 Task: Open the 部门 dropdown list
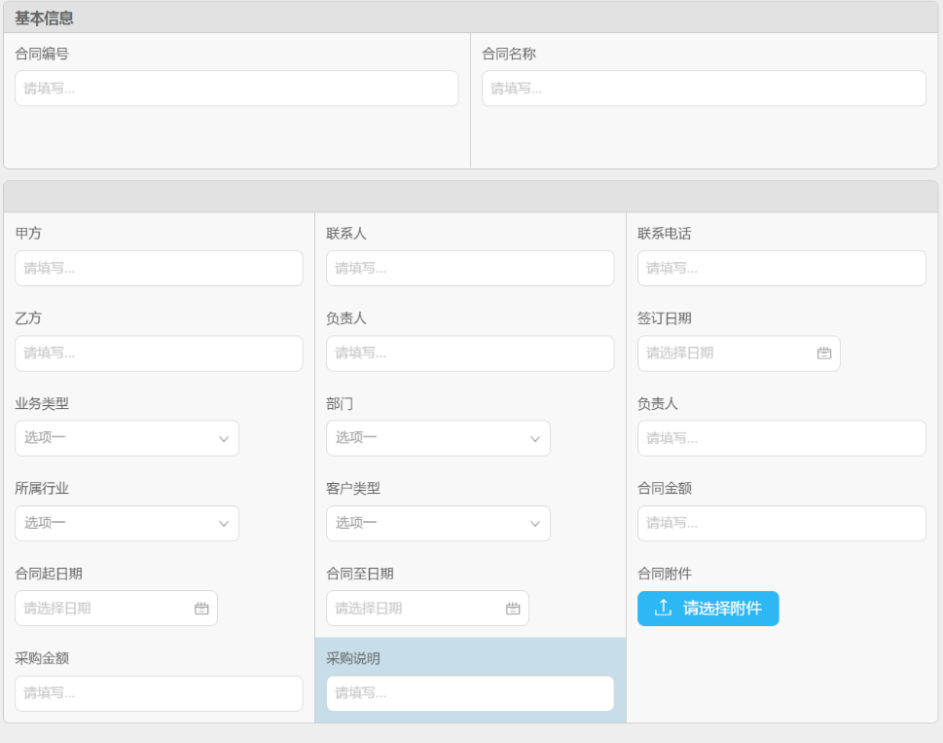[438, 438]
